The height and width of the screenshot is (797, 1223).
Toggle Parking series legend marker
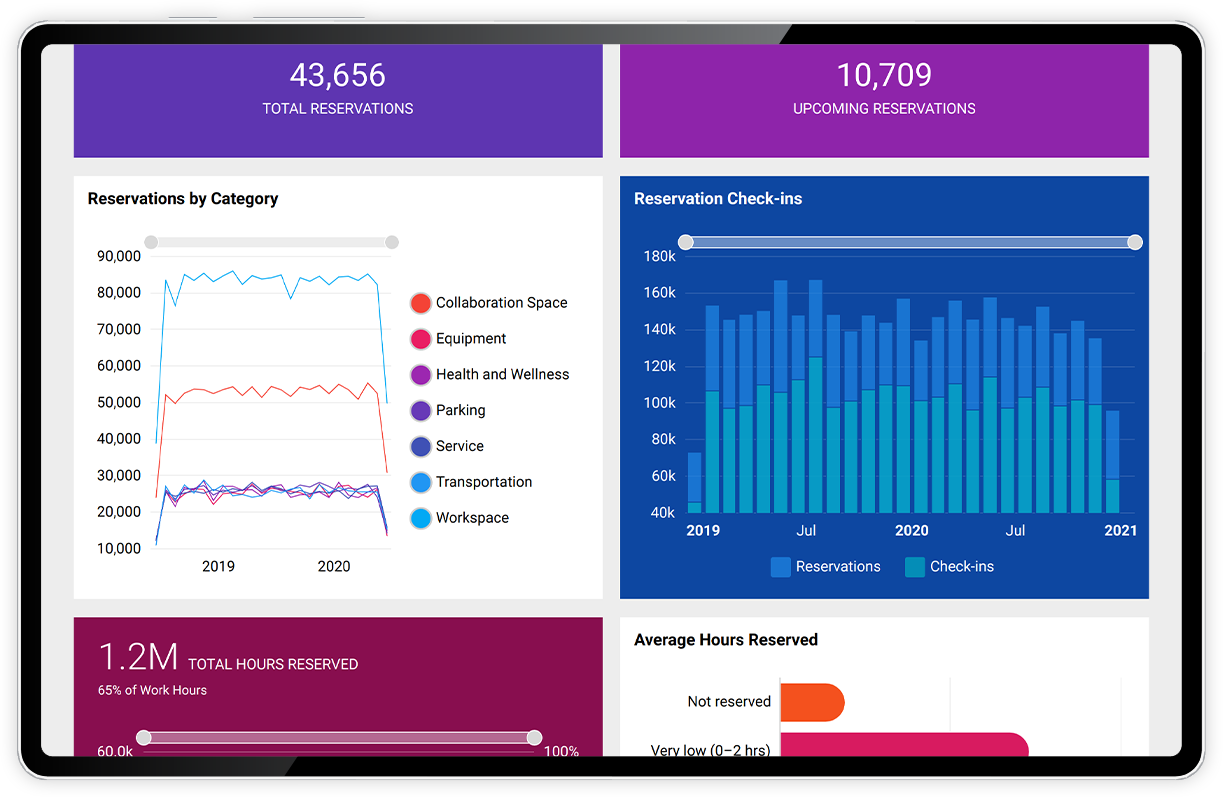(x=421, y=411)
